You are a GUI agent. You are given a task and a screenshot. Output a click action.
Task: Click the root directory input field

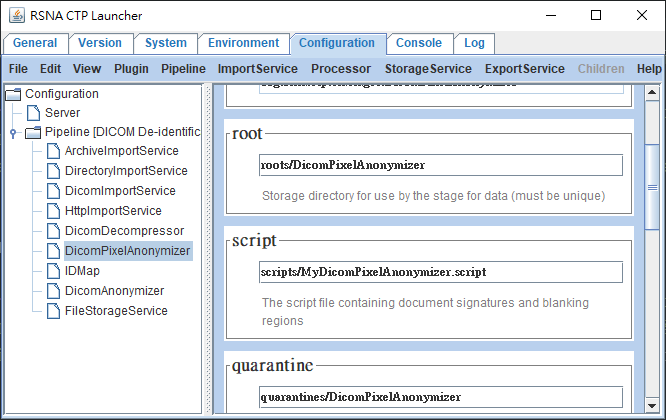[x=441, y=165]
